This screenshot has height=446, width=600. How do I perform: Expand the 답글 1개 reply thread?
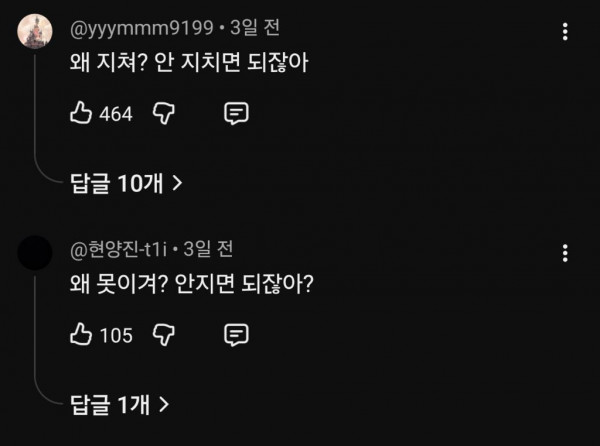pyautogui.click(x=119, y=404)
